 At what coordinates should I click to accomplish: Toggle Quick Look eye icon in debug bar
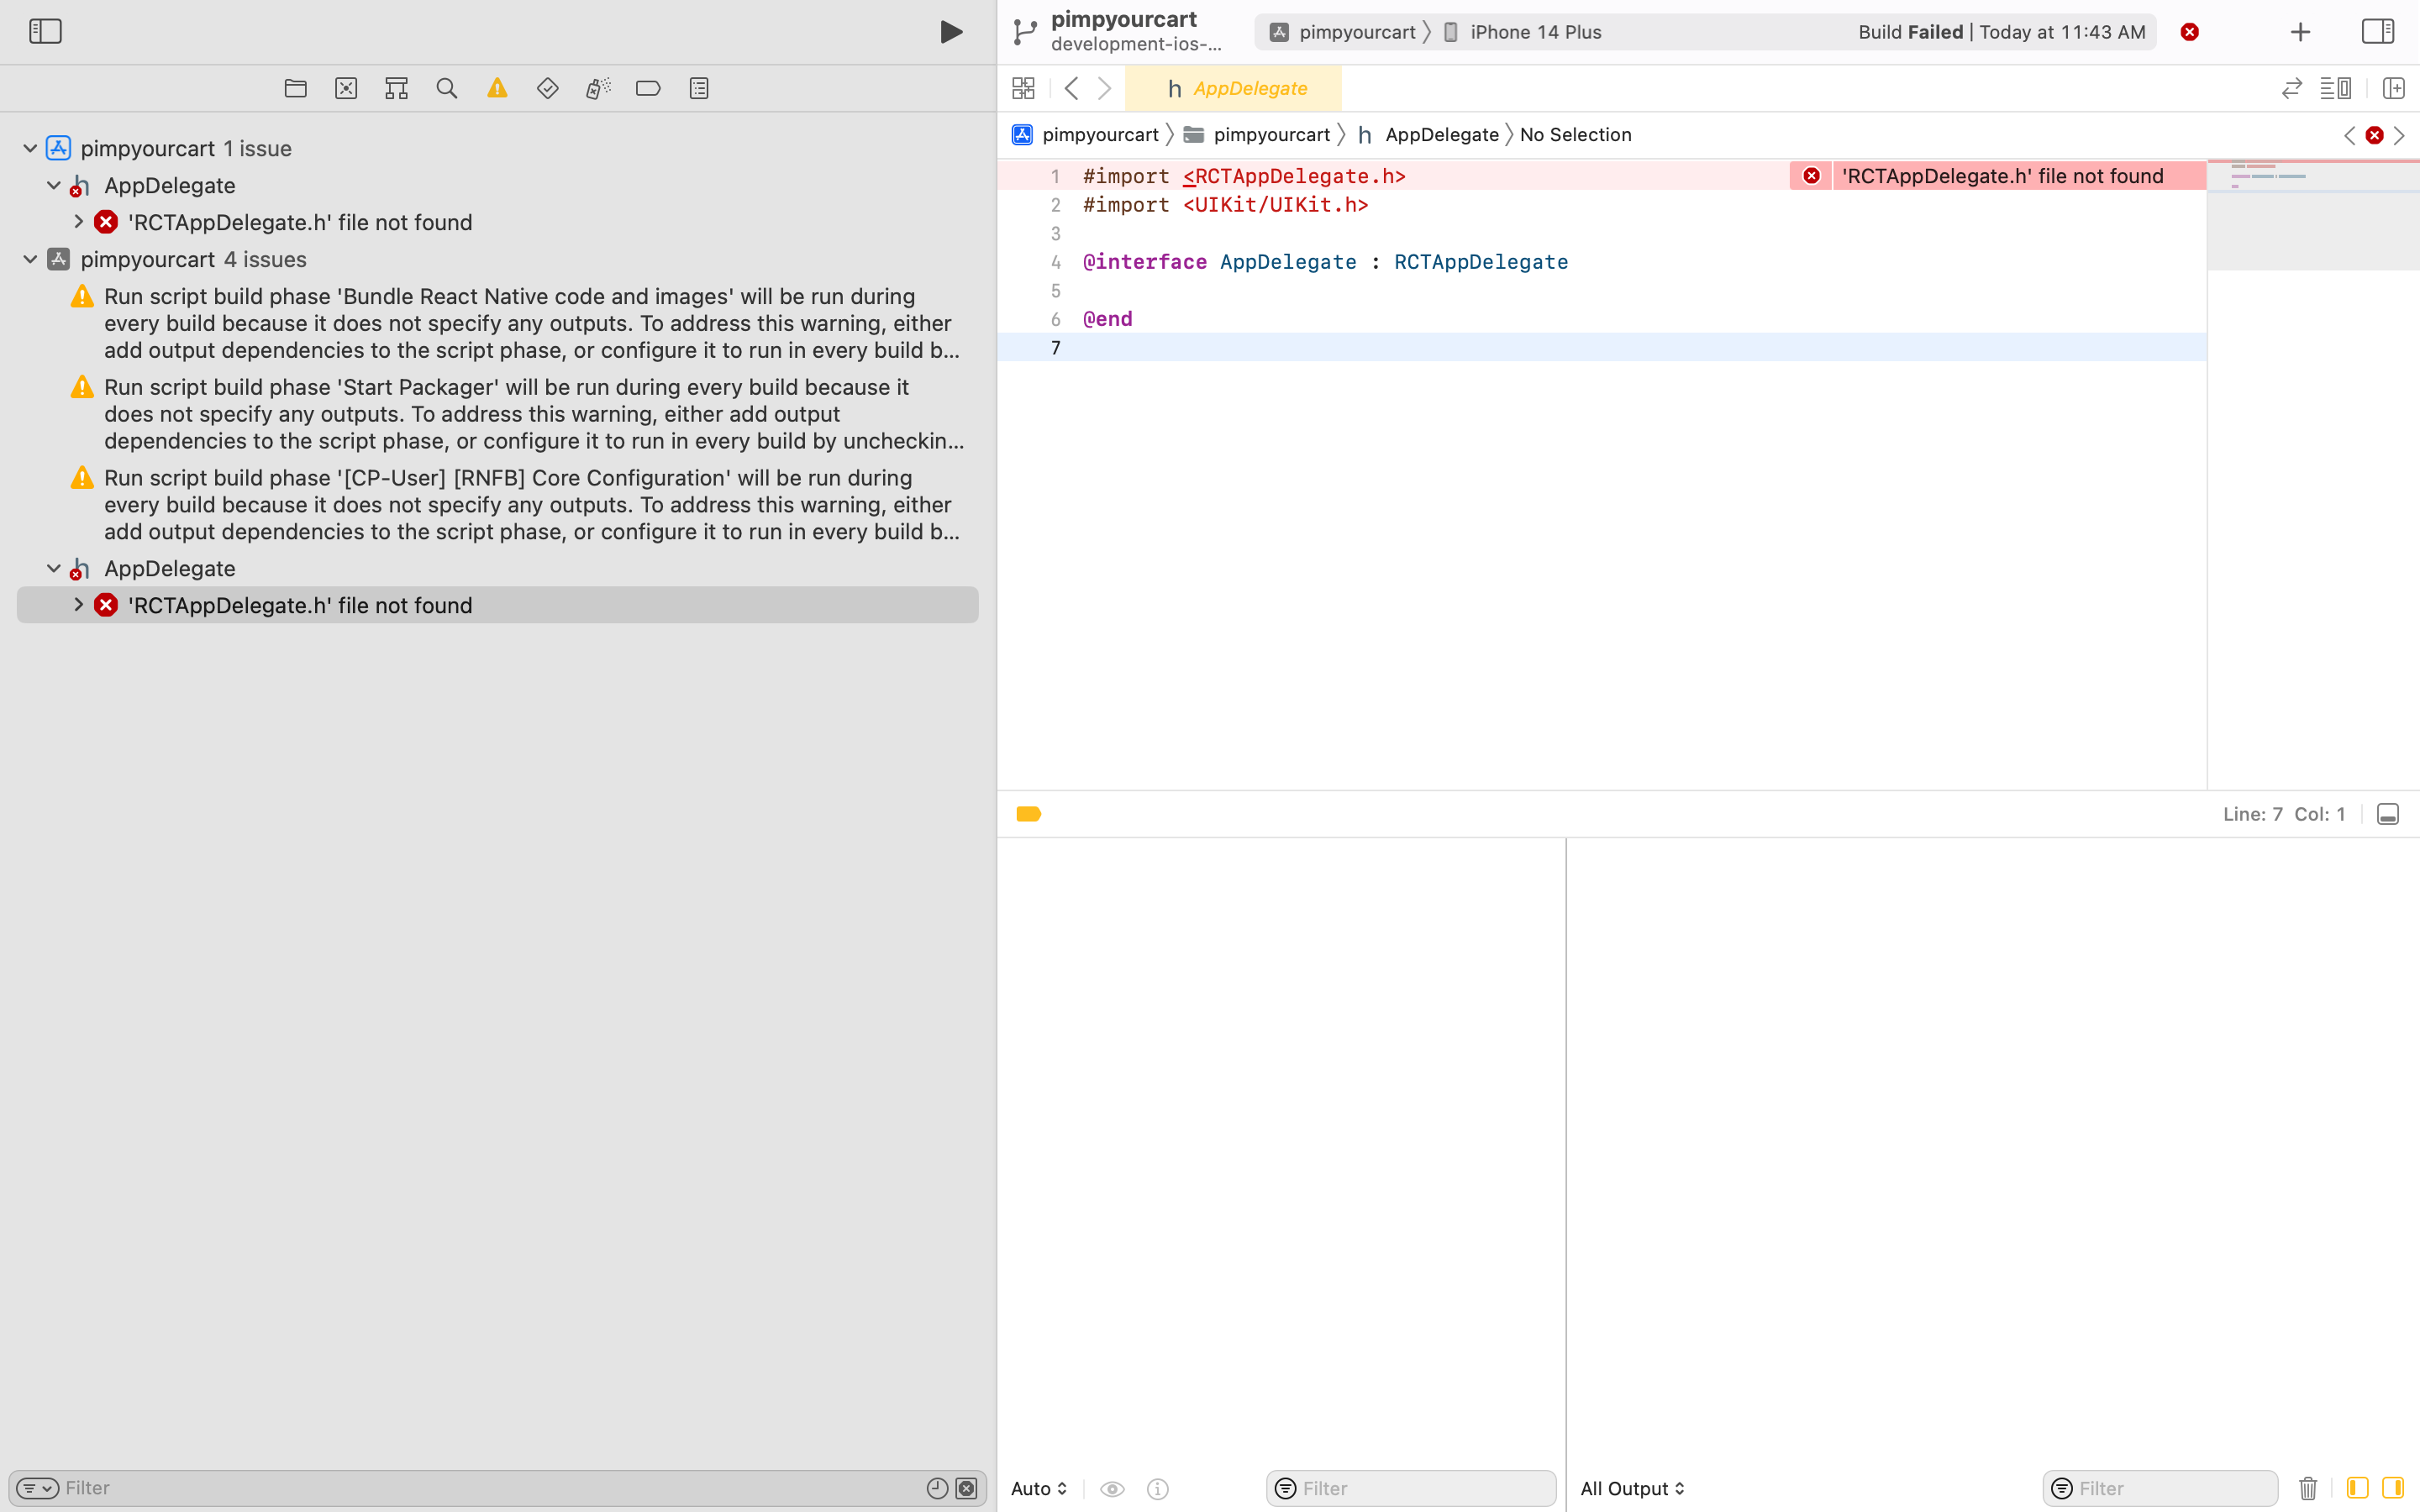[x=1111, y=1488]
